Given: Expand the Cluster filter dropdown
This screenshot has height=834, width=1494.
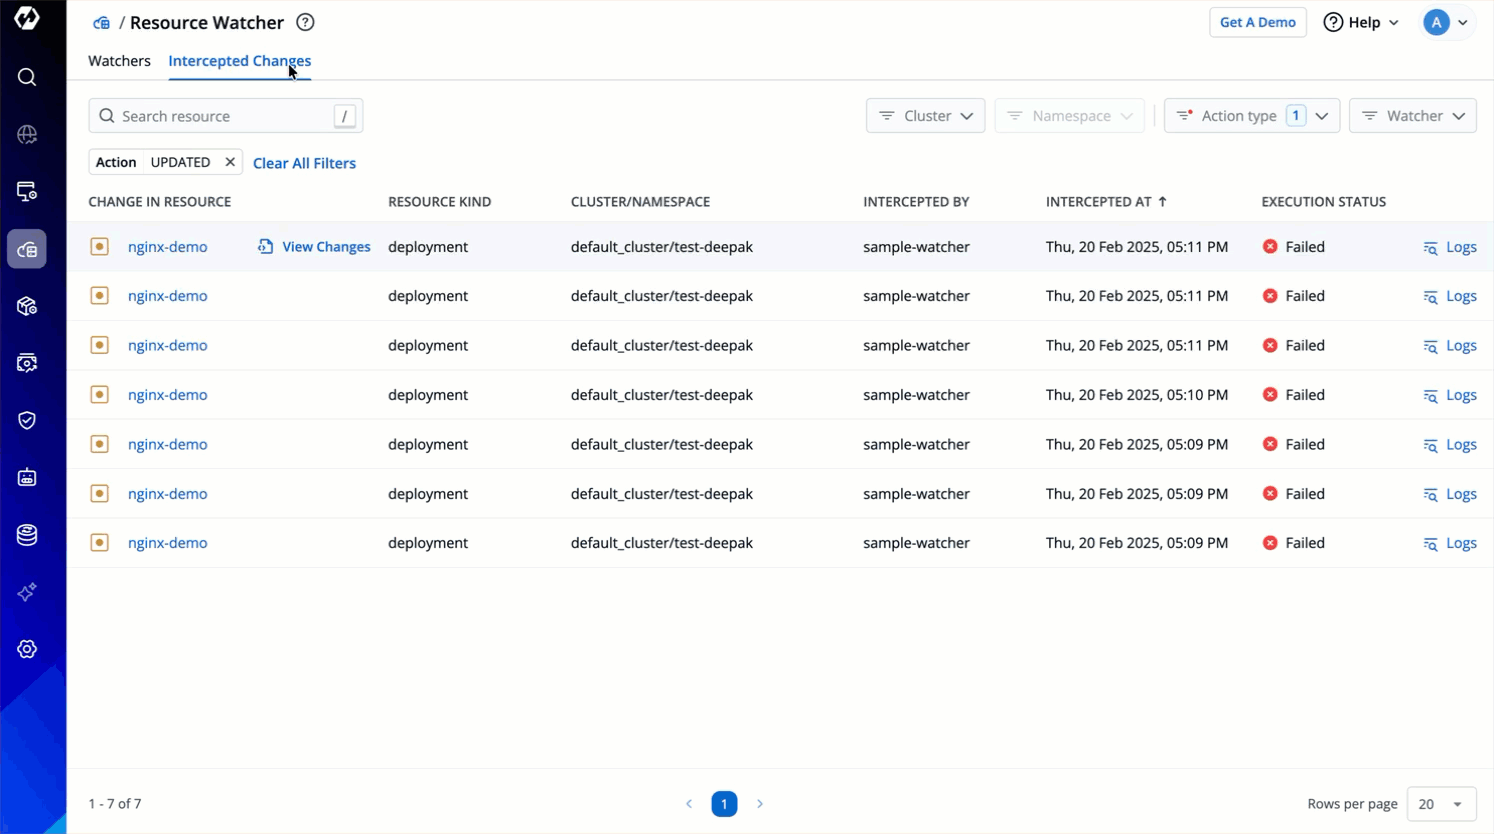Looking at the screenshot, I should (925, 116).
